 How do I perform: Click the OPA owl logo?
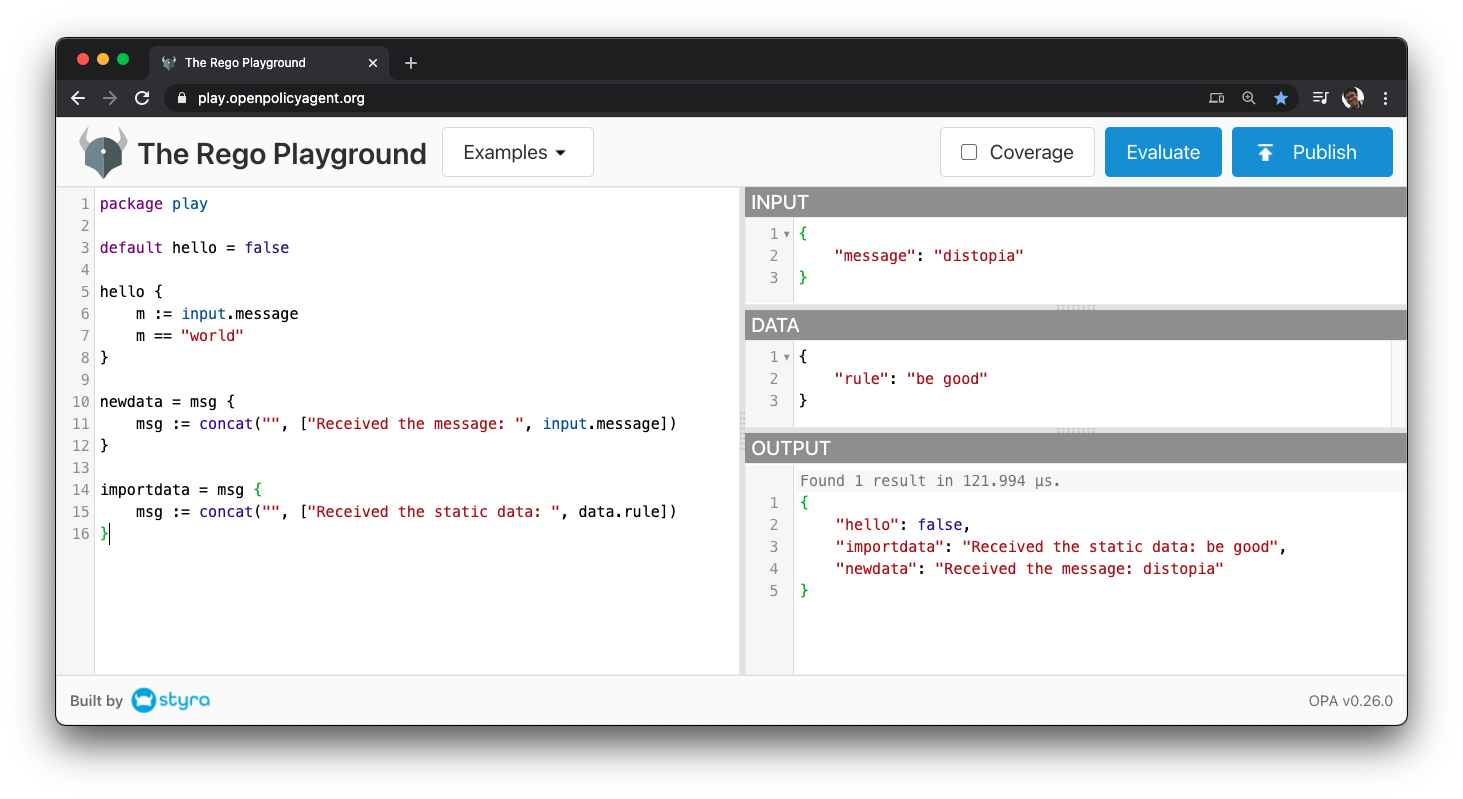coord(103,153)
